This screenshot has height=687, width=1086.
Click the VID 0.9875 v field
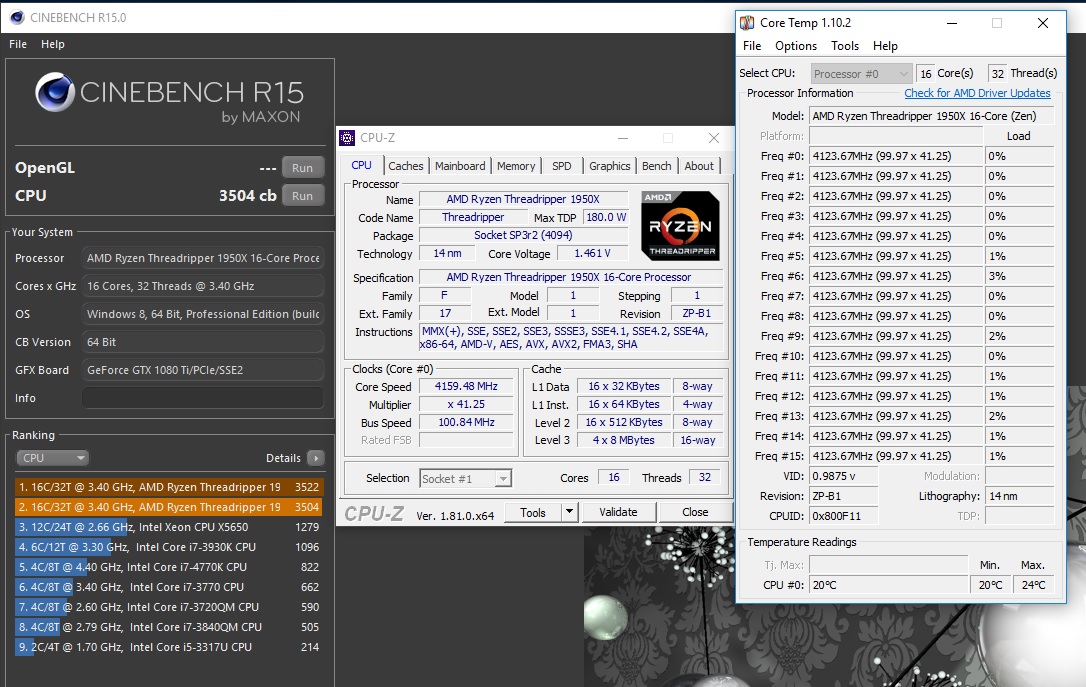[x=844, y=476]
